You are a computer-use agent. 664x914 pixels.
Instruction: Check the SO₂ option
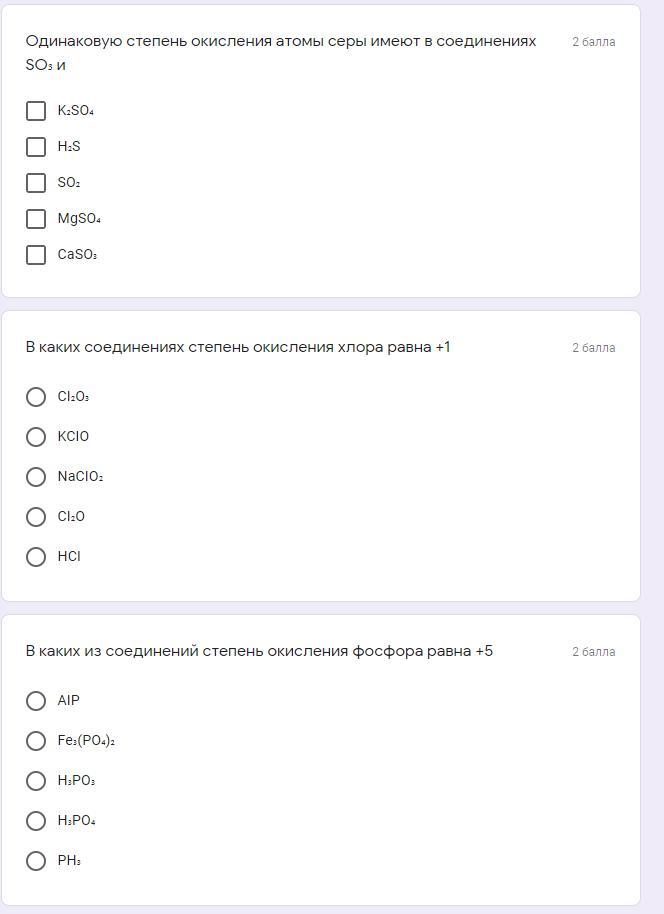click(x=36, y=183)
